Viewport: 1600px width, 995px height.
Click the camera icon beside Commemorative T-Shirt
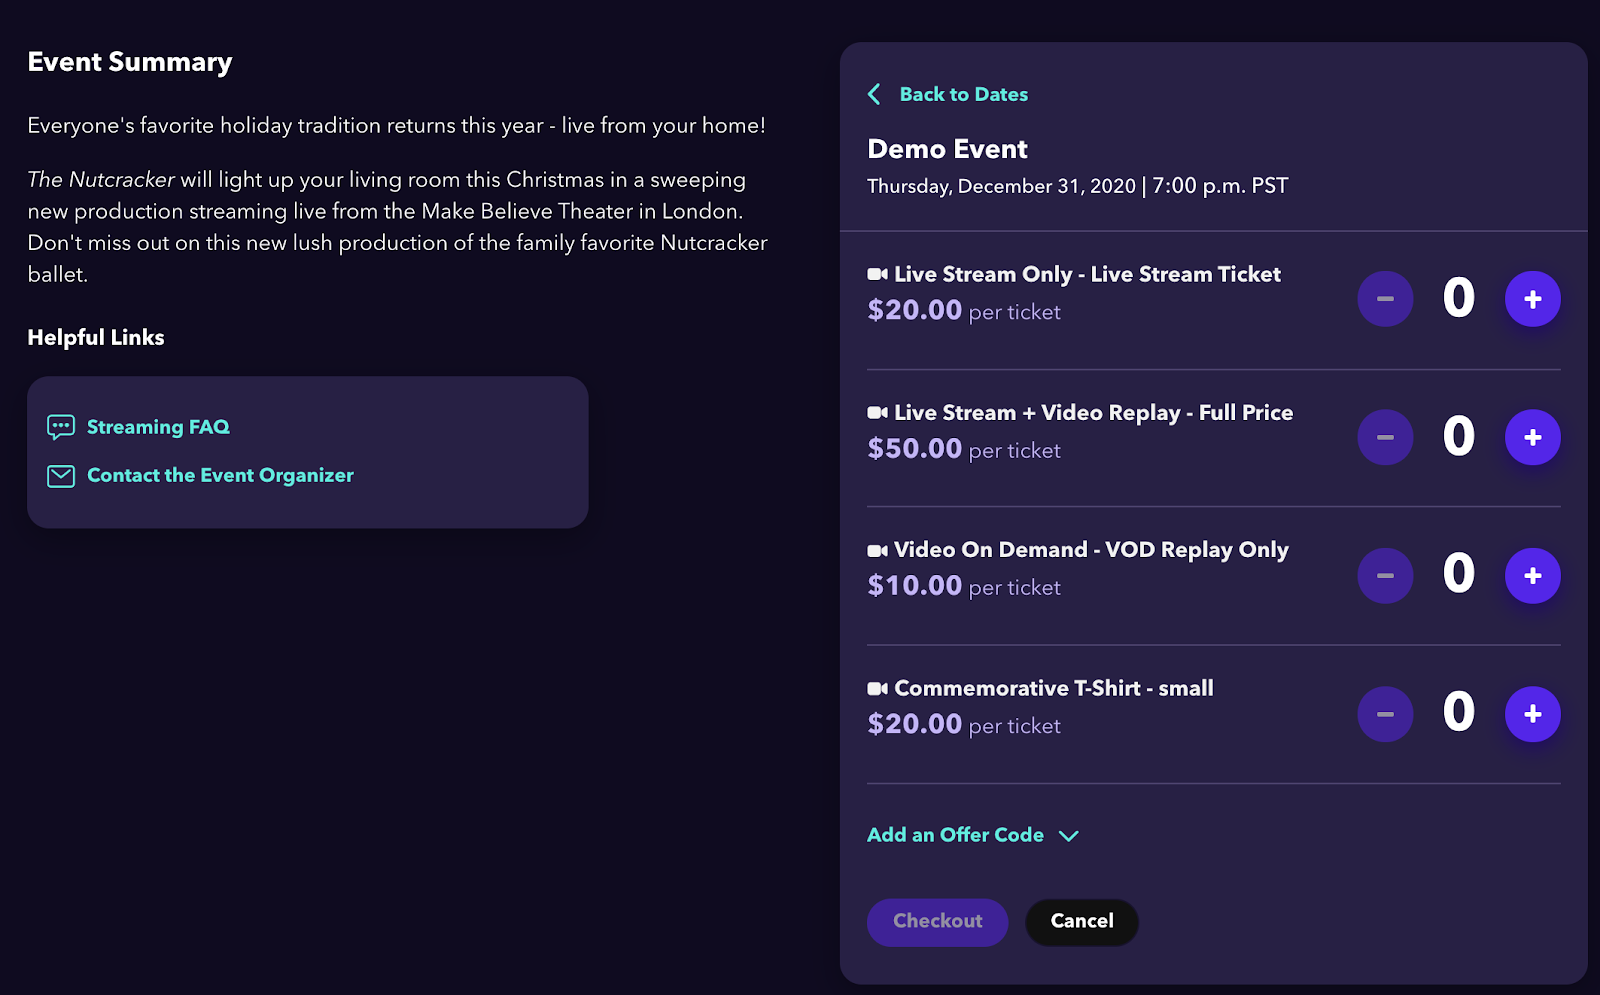(876, 688)
